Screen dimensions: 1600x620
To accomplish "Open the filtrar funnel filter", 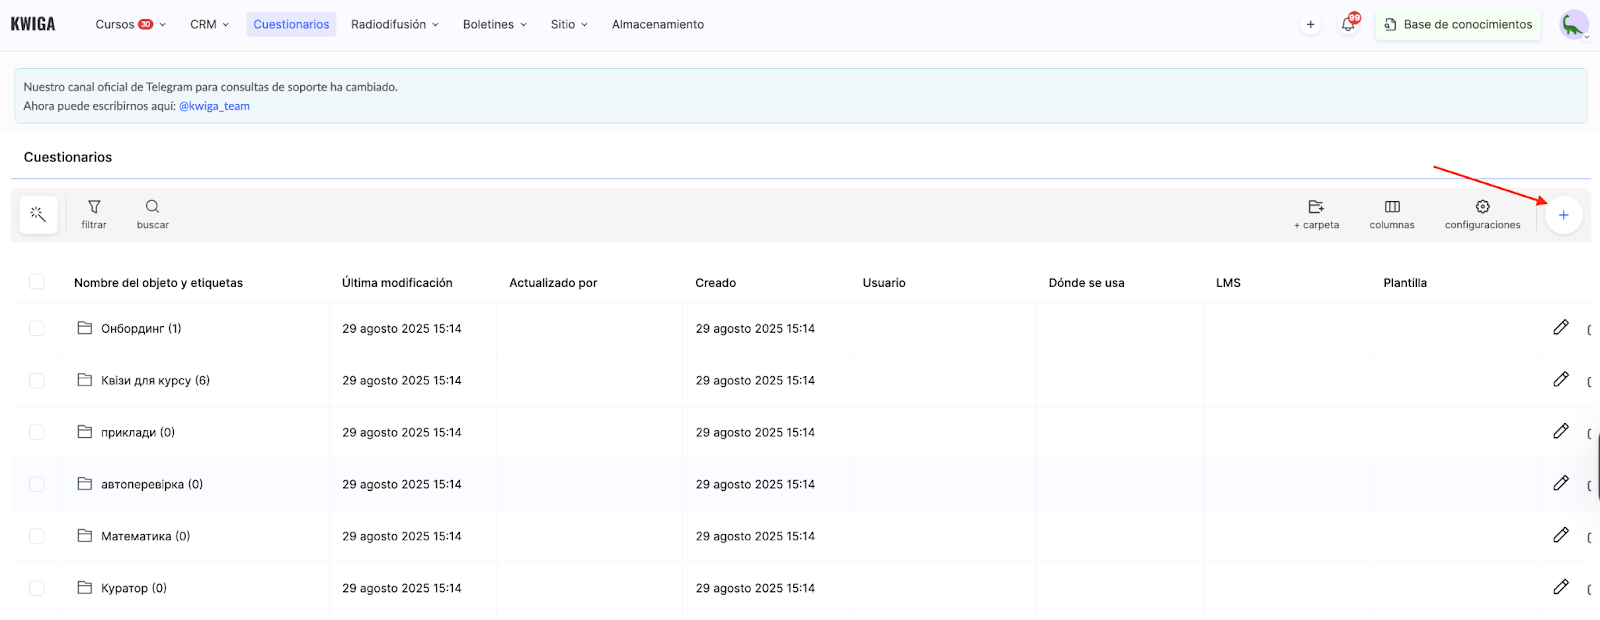I will pyautogui.click(x=94, y=214).
